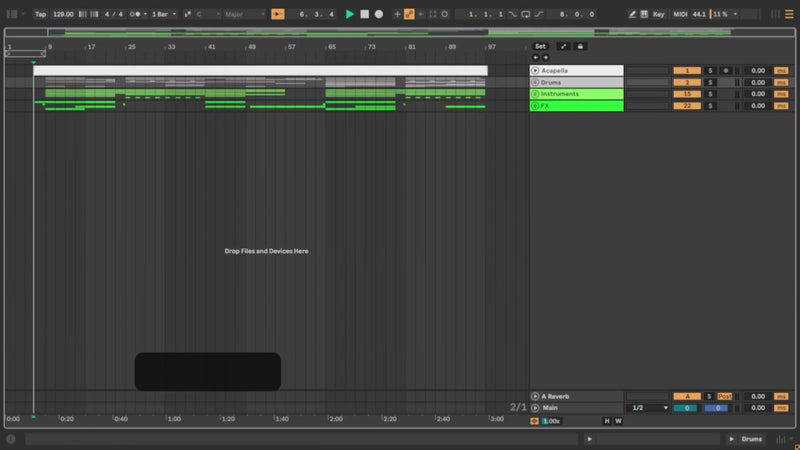Click the lock envelopes icon

[x=582, y=46]
